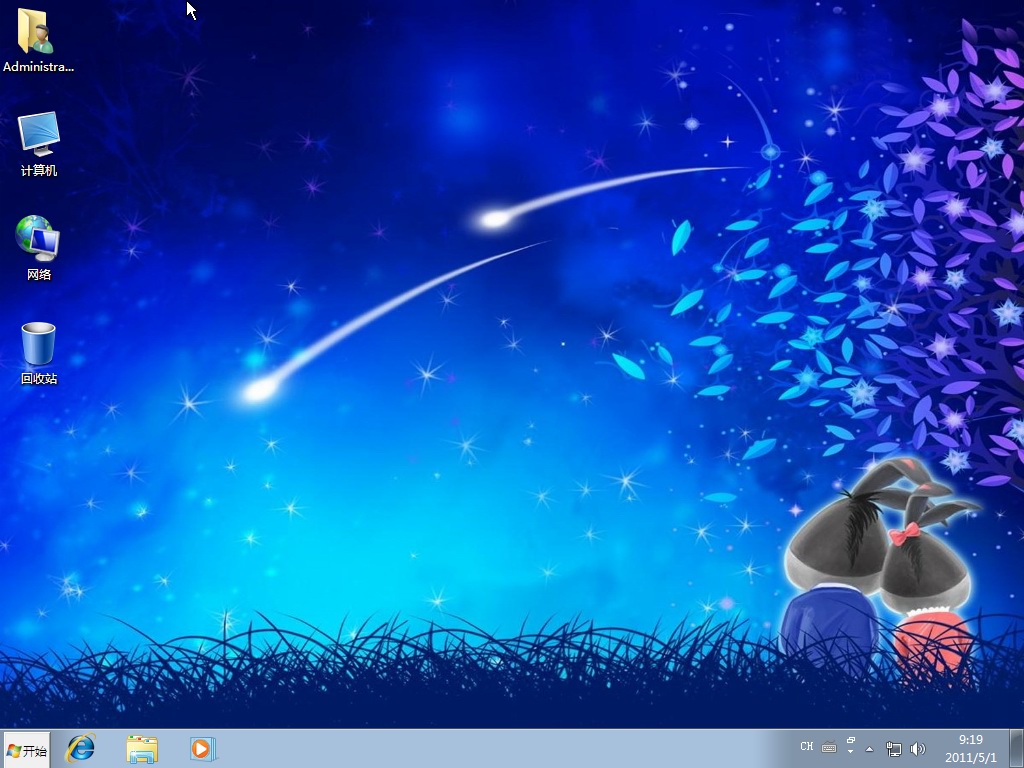Select the Administrator folder desktop icon
The height and width of the screenshot is (768, 1024).
click(38, 40)
